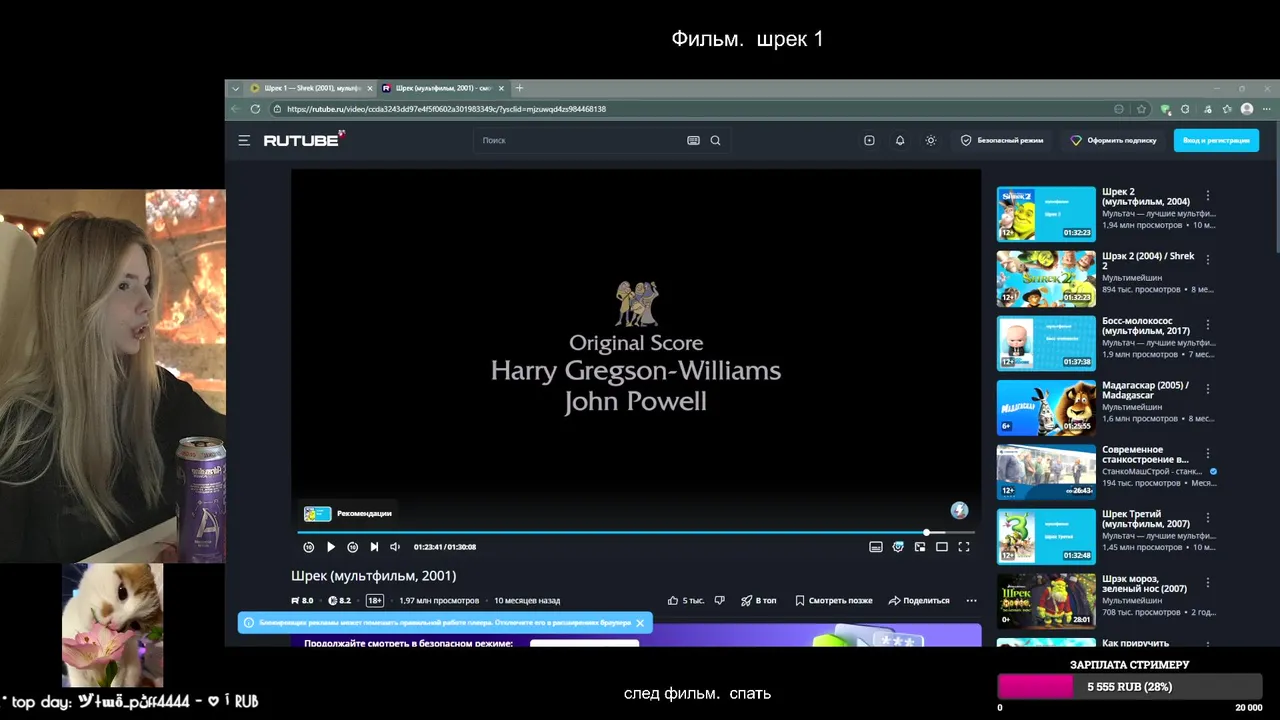Image resolution: width=1280 pixels, height=720 pixels.
Task: Open Босс-молокосос thumbnail
Action: [x=1046, y=343]
